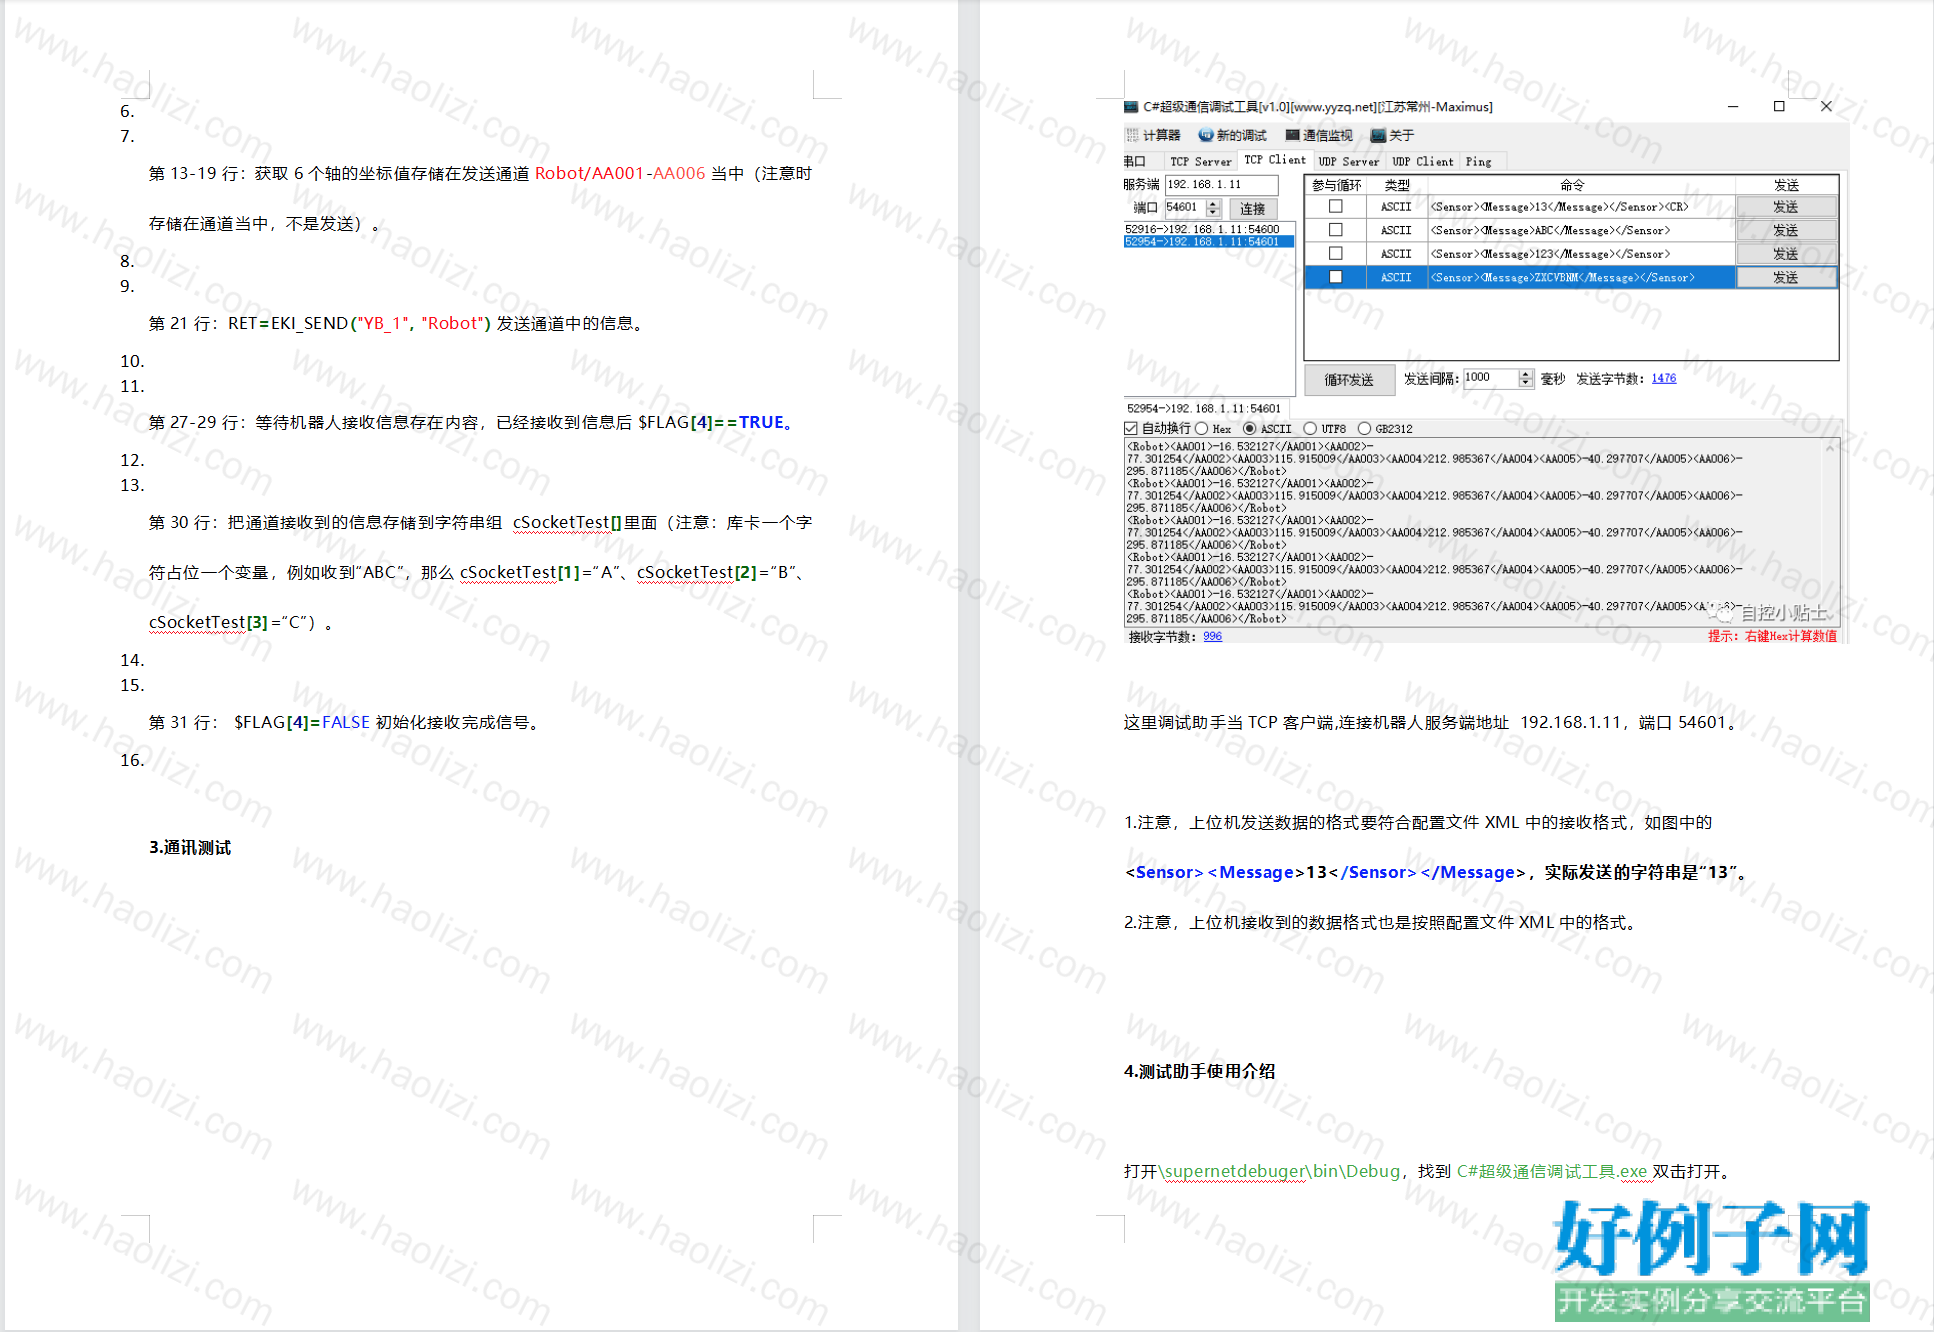Increase the send interval with up arrow
The height and width of the screenshot is (1332, 1934).
(x=1525, y=373)
